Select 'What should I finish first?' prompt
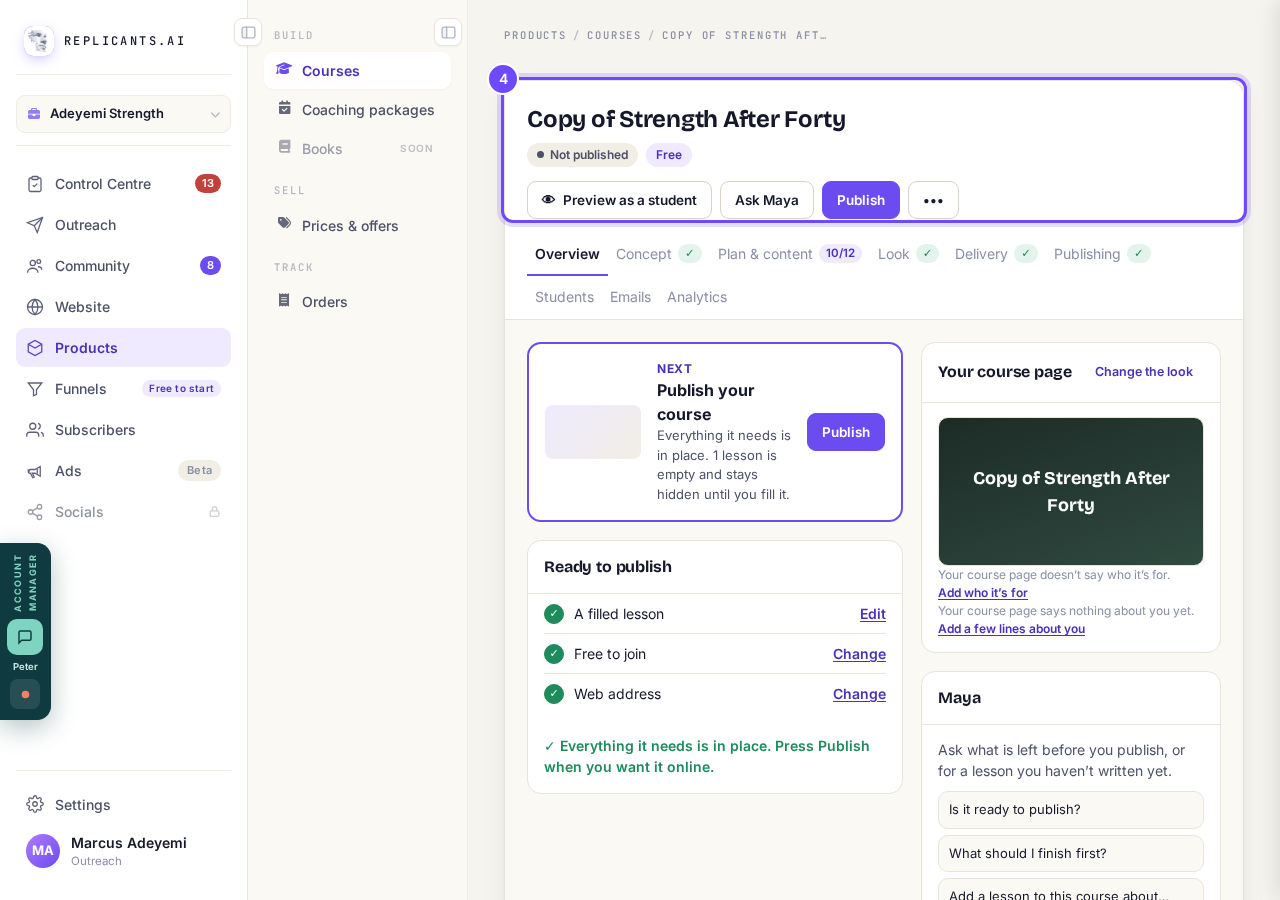The height and width of the screenshot is (900, 1280). [x=1071, y=854]
